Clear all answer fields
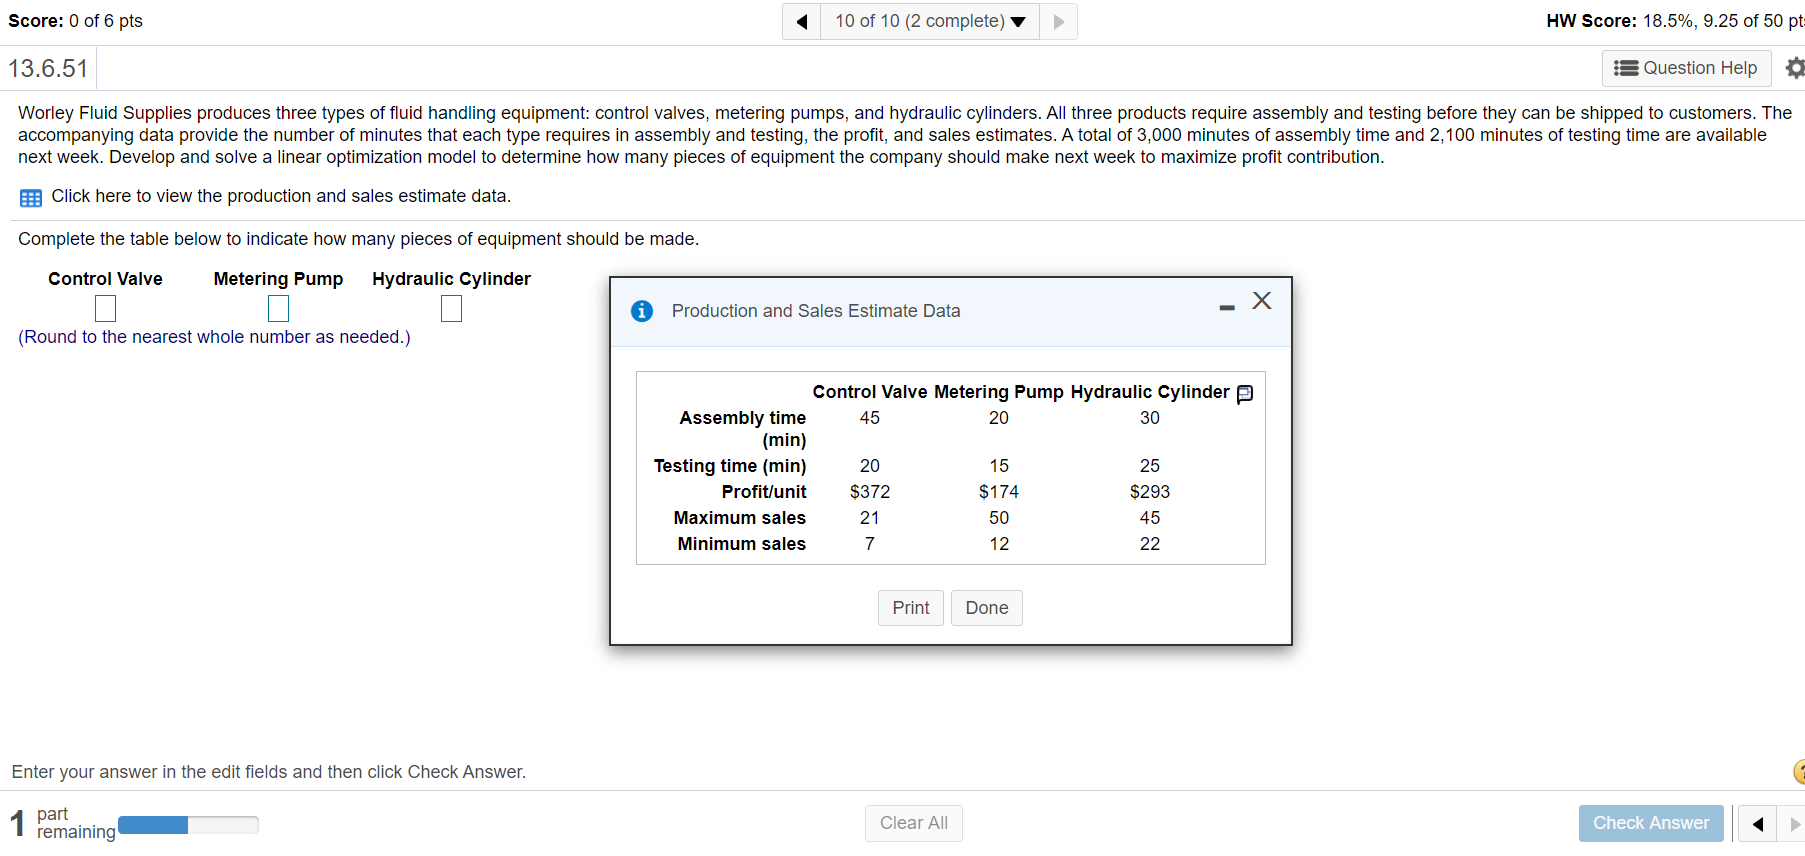Viewport: 1805px width, 856px height. [914, 823]
